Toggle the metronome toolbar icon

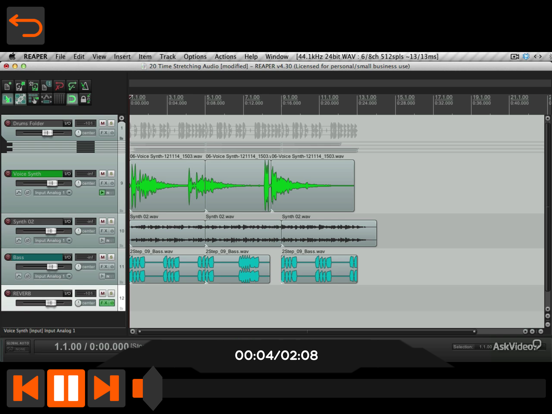tap(85, 86)
